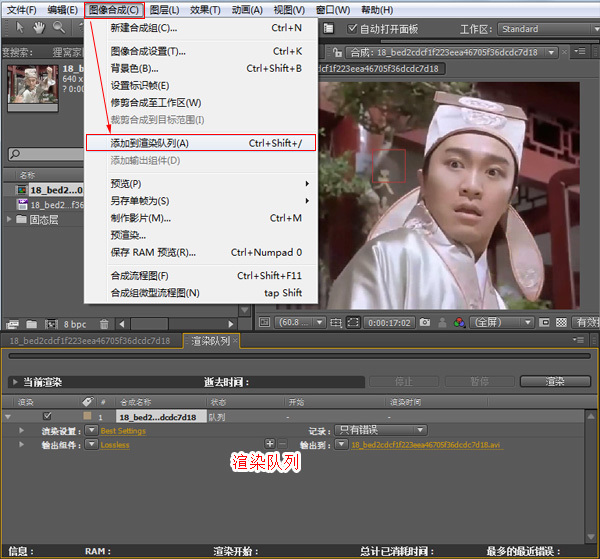The image size is (600, 559).
Task: Choose 添加到渲染队列(A) menu item
Action: [201, 143]
